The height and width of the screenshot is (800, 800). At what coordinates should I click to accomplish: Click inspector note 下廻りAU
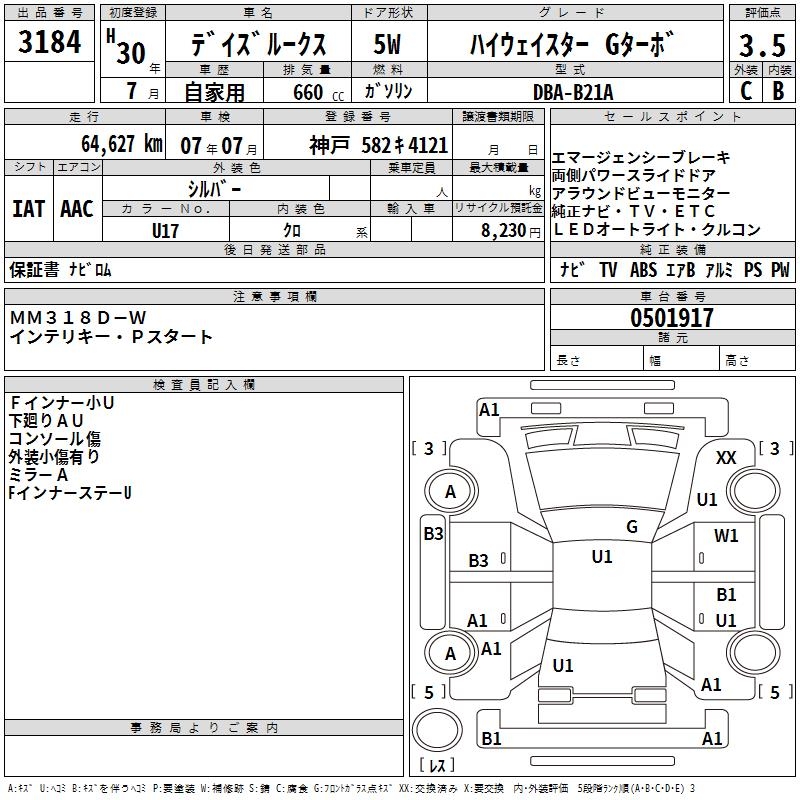[46, 420]
